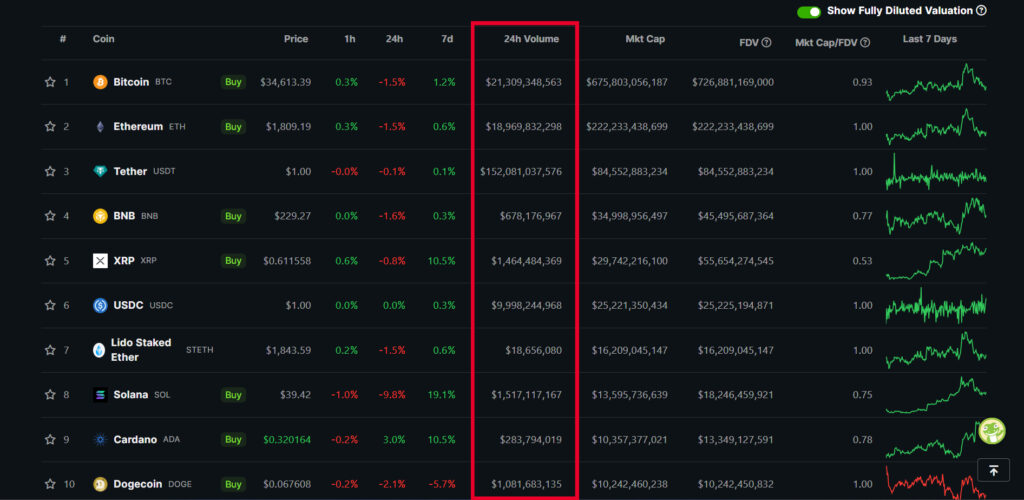1024x500 pixels.
Task: Open the Ethereum coin page link
Action: coord(138,127)
